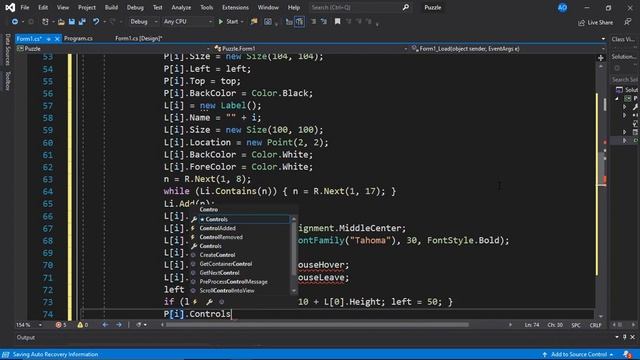Switch to the Form1.cs [Design] tab

(x=139, y=38)
